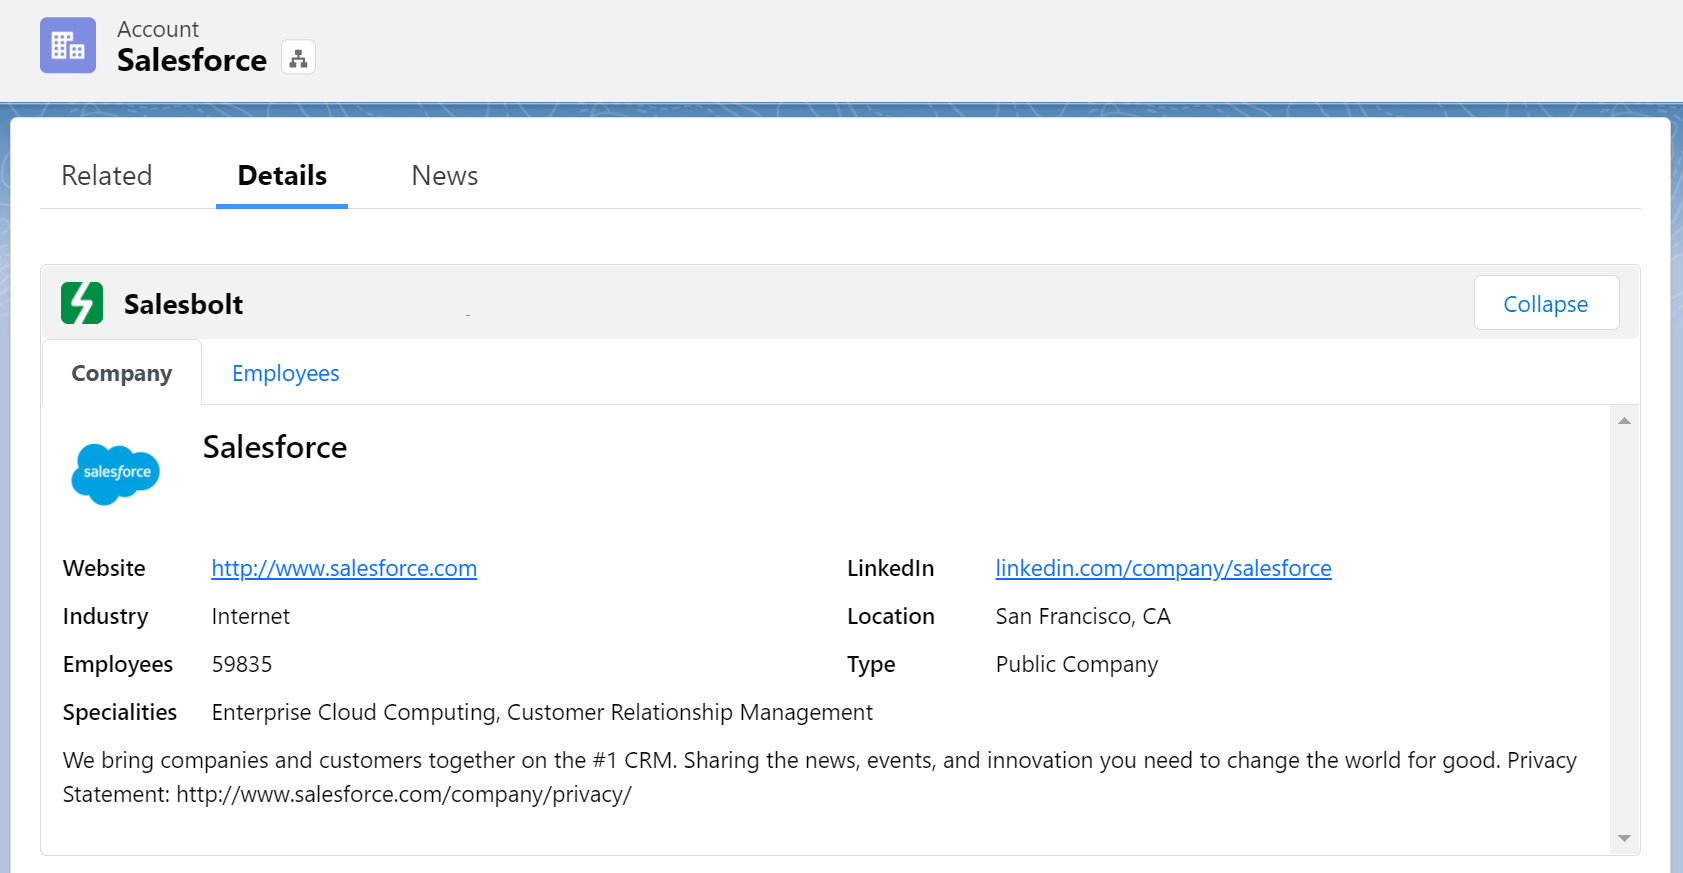1683x873 pixels.
Task: Click the scrollbar down arrow
Action: [1624, 838]
